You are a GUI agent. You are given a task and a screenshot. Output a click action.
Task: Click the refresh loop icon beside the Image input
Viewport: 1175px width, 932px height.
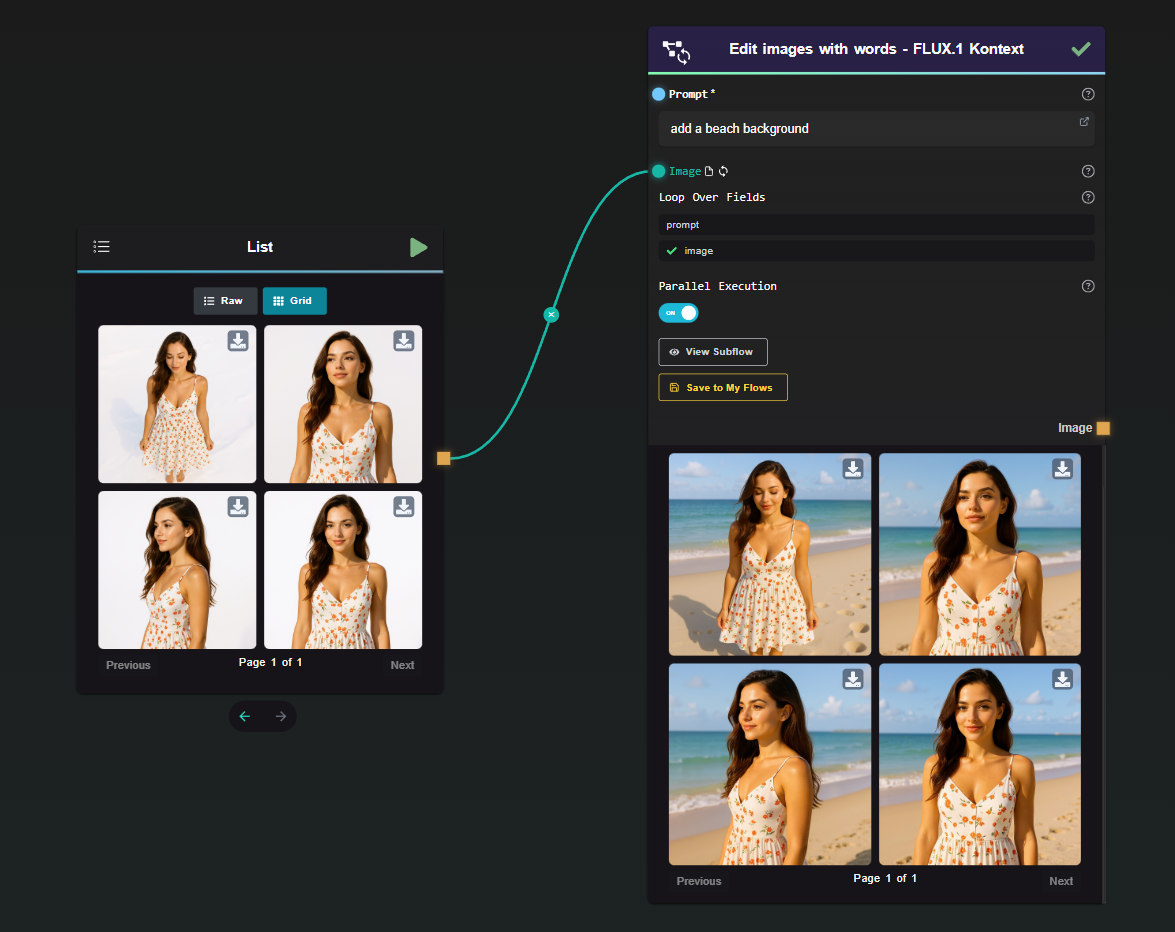tap(723, 171)
